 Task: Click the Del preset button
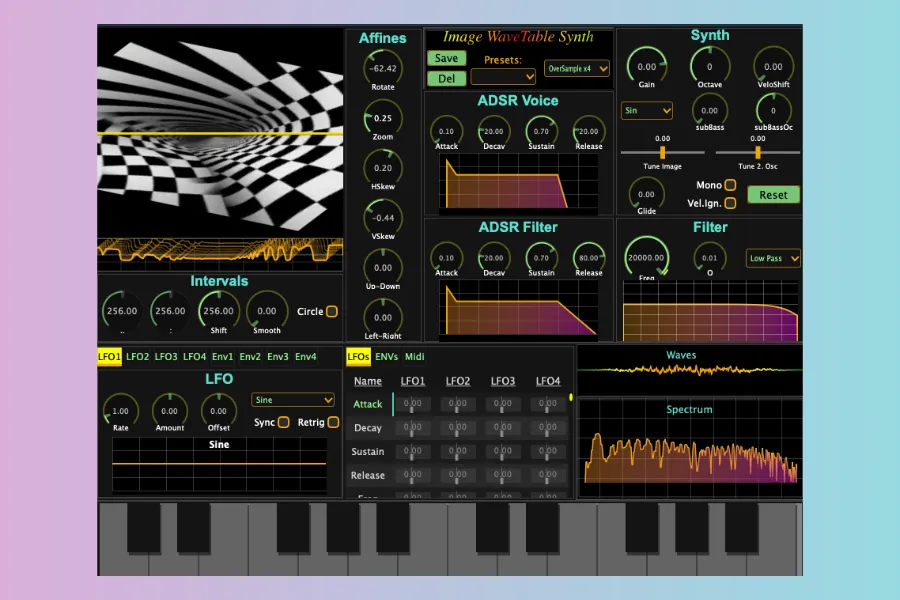pos(446,78)
